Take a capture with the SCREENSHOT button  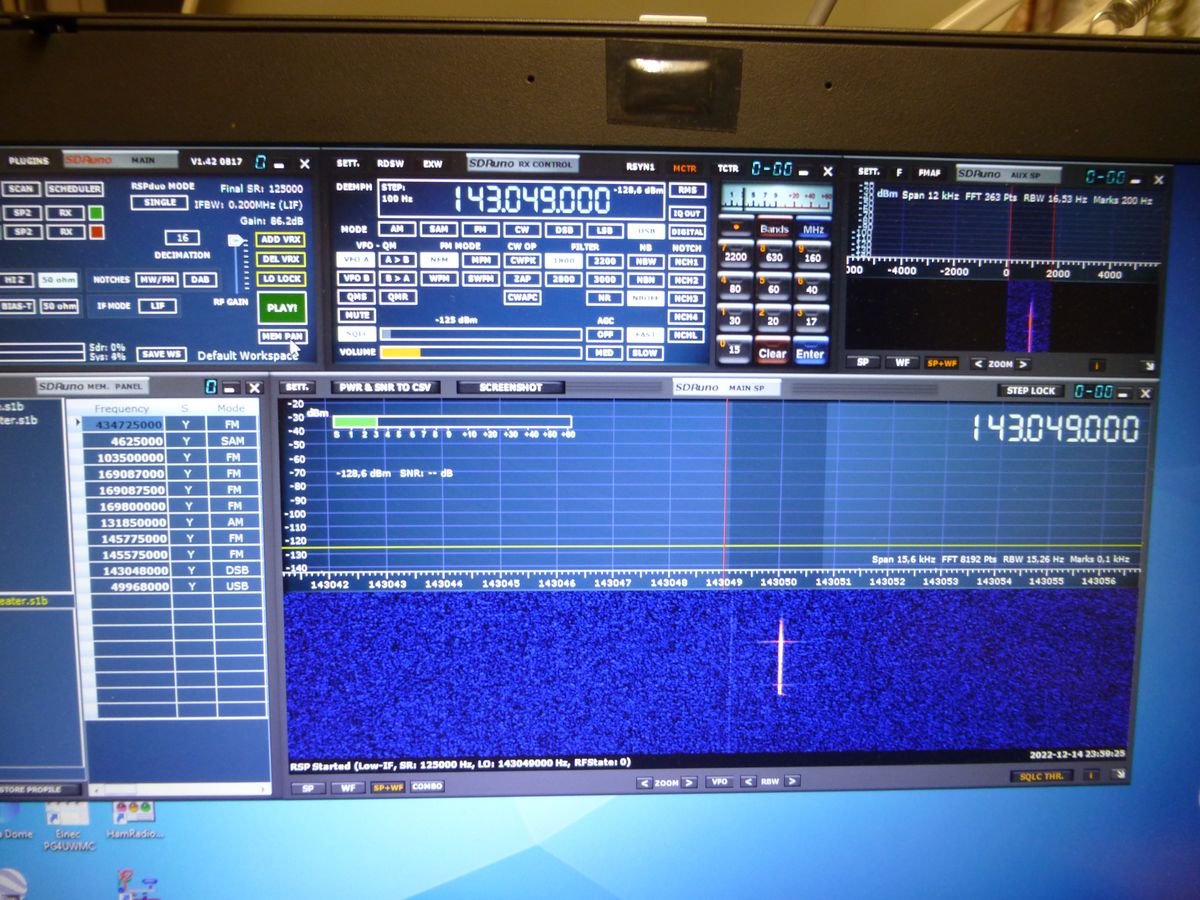pyautogui.click(x=511, y=387)
